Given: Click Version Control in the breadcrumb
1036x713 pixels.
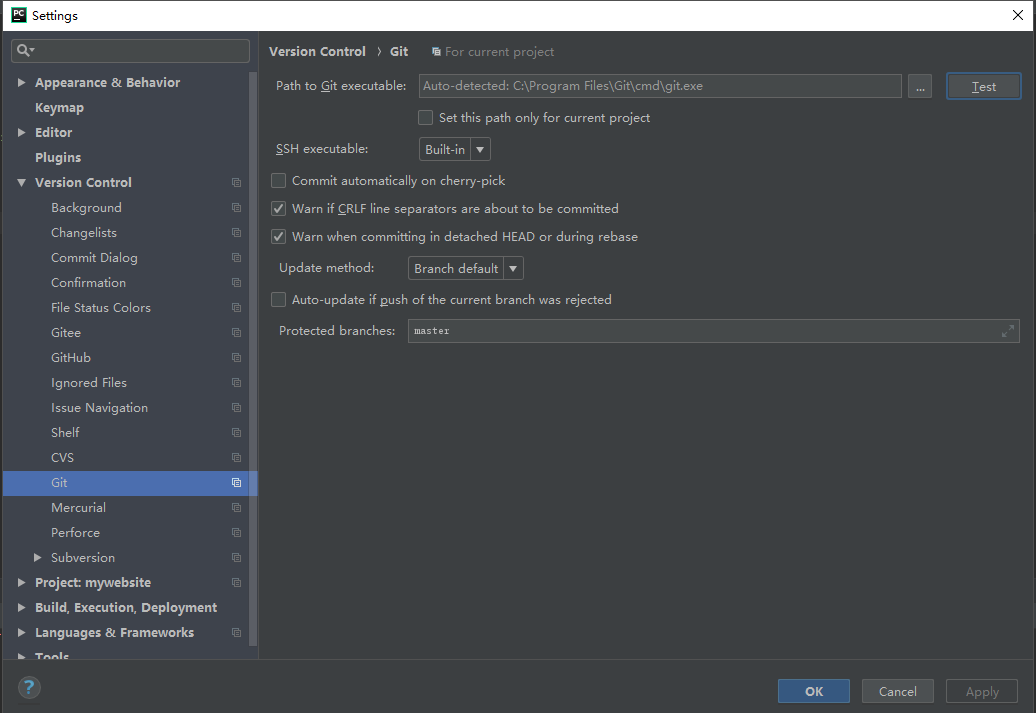Looking at the screenshot, I should pos(317,52).
